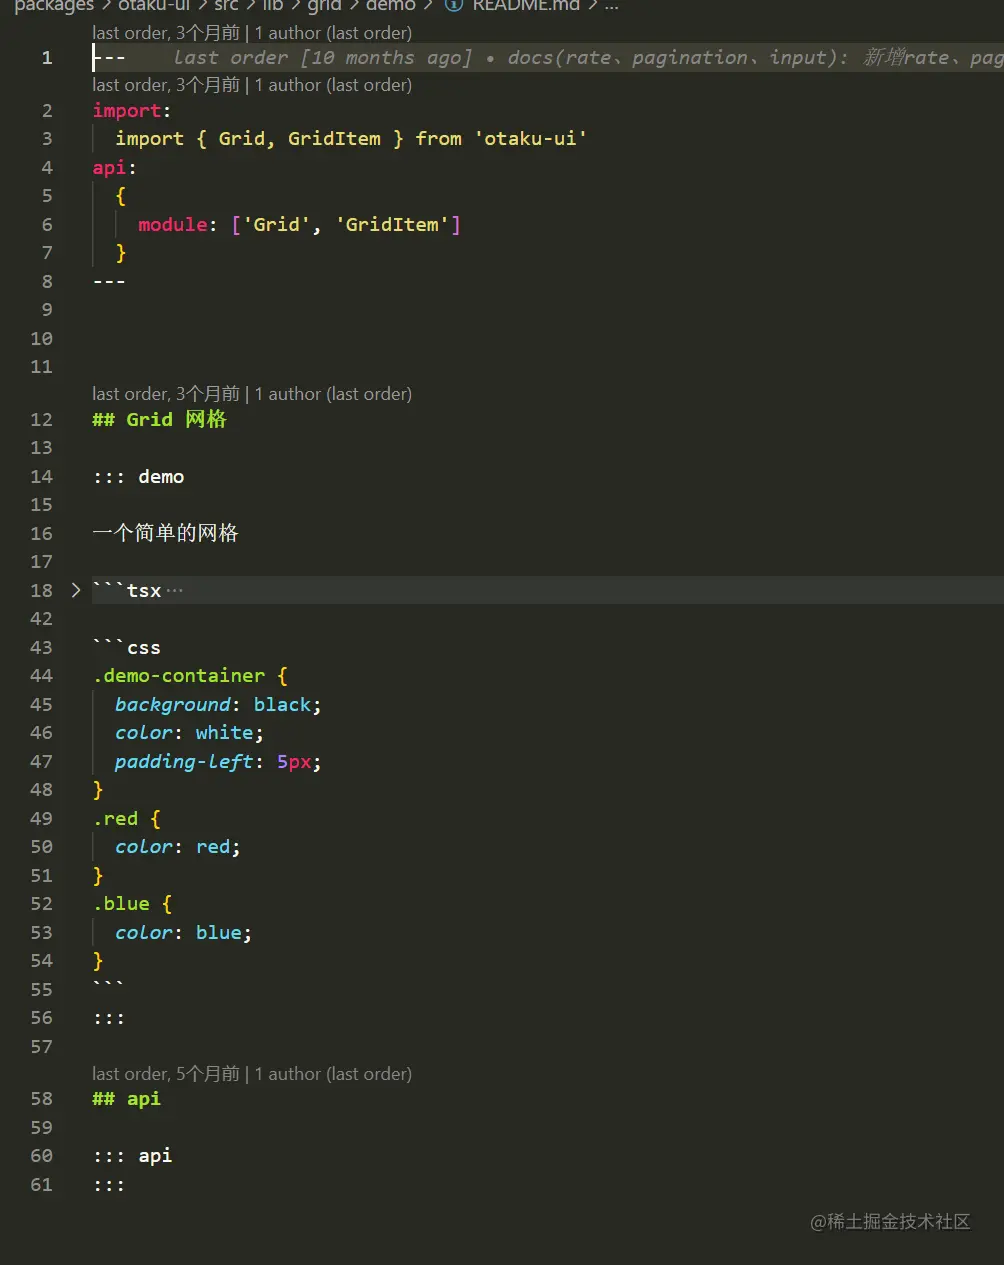Click line number 18 in the gutter
This screenshot has width=1004, height=1265.
point(41,590)
